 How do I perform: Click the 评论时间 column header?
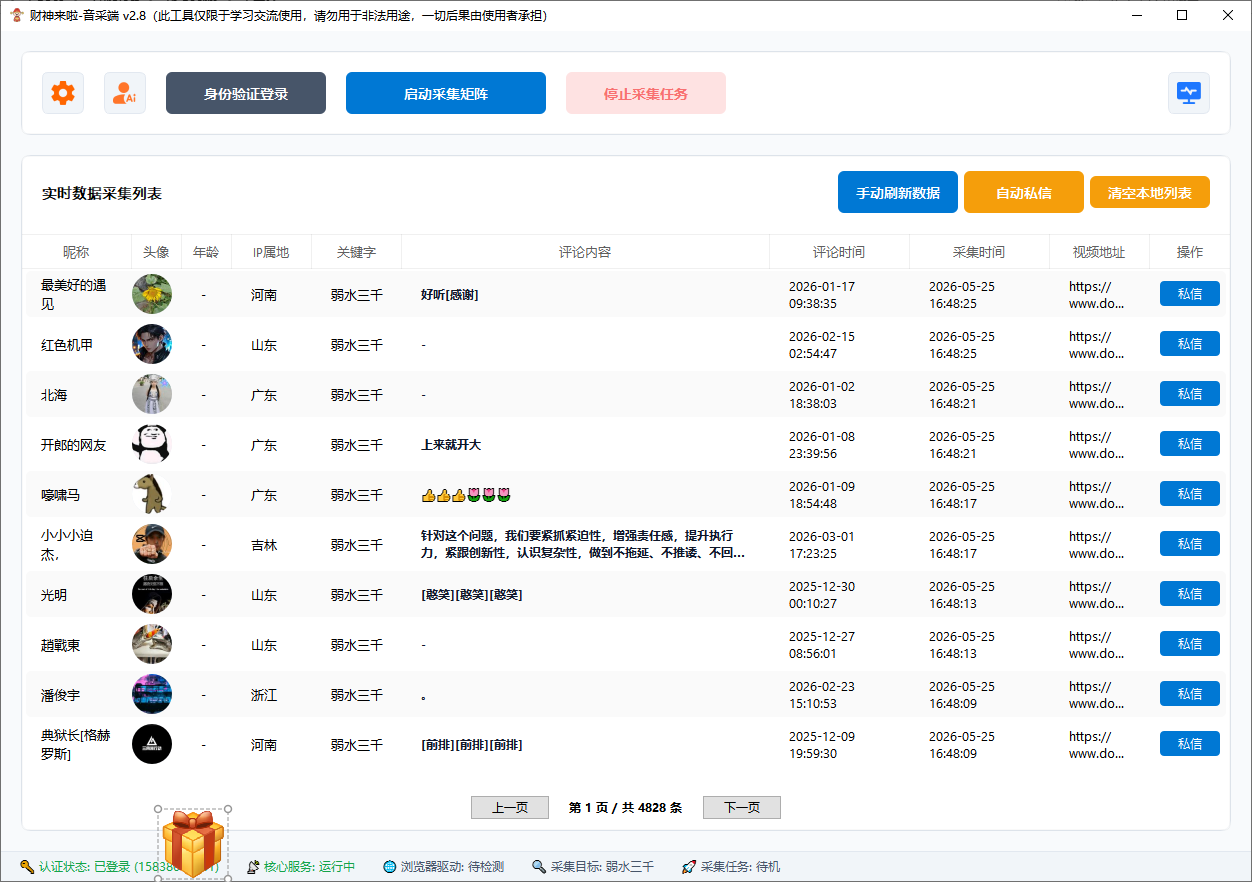pos(839,252)
